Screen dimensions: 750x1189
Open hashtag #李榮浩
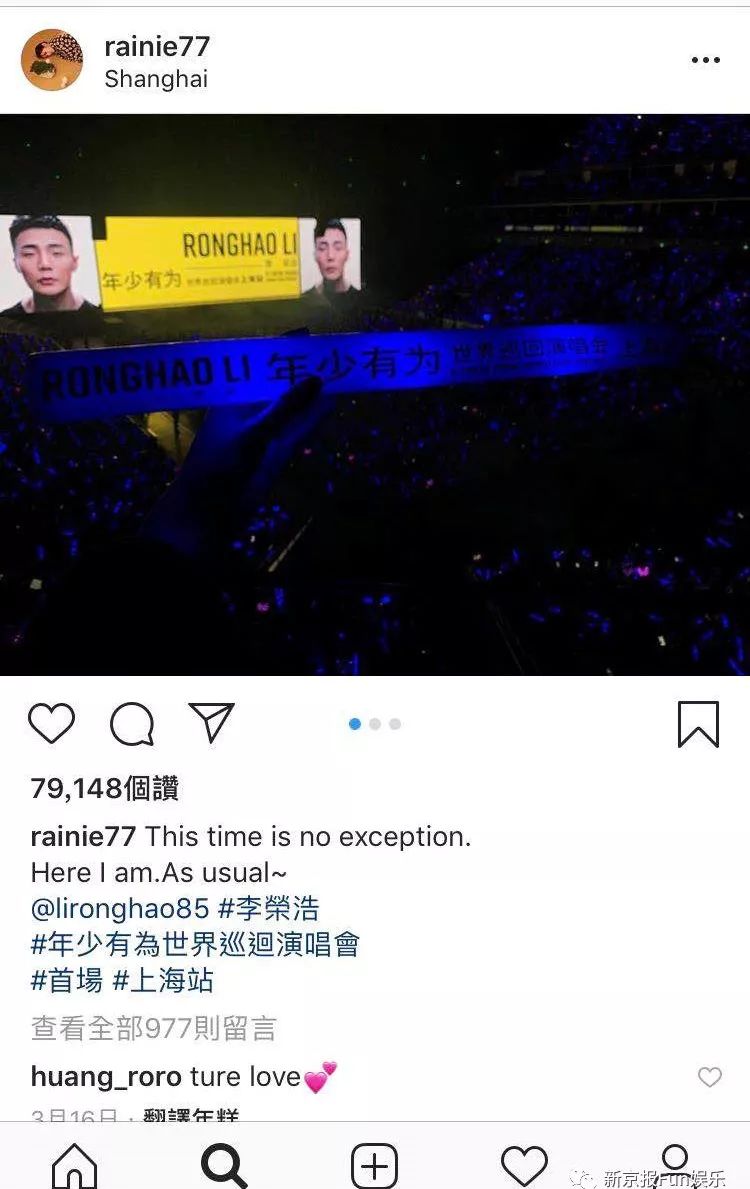pos(269,908)
